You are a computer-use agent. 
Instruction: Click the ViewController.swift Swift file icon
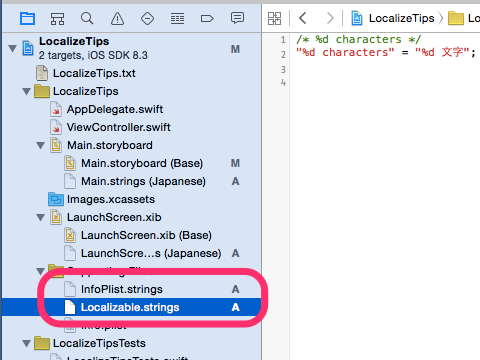point(56,127)
